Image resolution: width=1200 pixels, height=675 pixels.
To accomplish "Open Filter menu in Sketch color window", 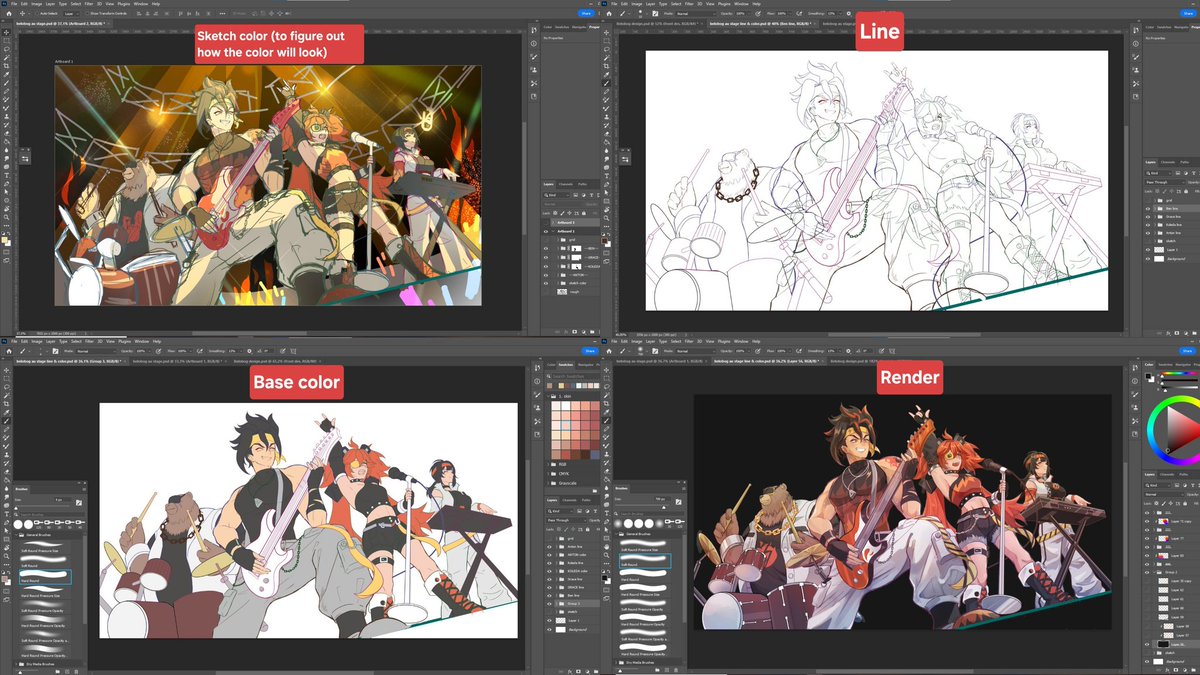I will pyautogui.click(x=89, y=4).
